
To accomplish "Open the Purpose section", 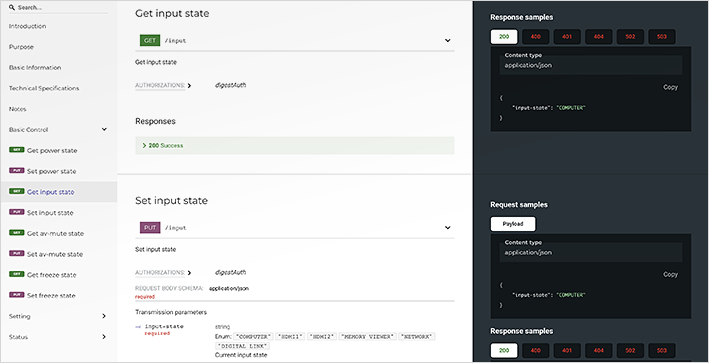I will point(21,47).
